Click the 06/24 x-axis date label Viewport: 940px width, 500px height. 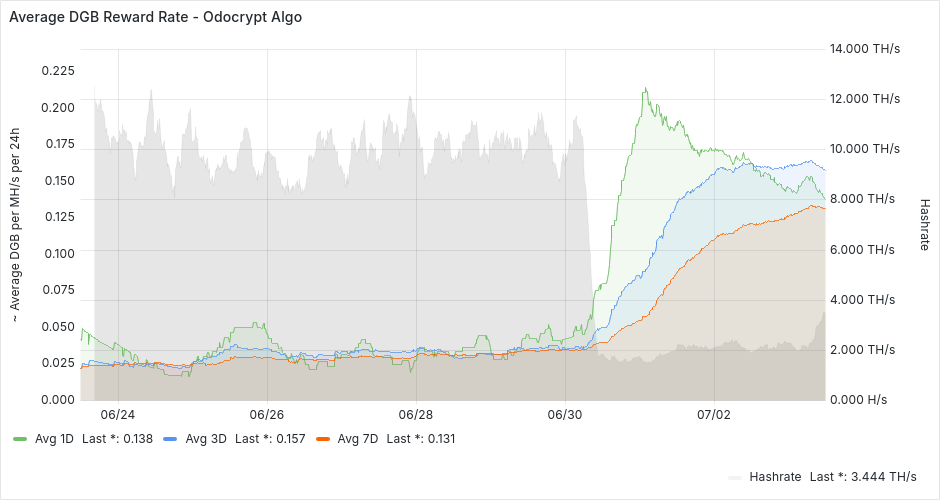[118, 415]
